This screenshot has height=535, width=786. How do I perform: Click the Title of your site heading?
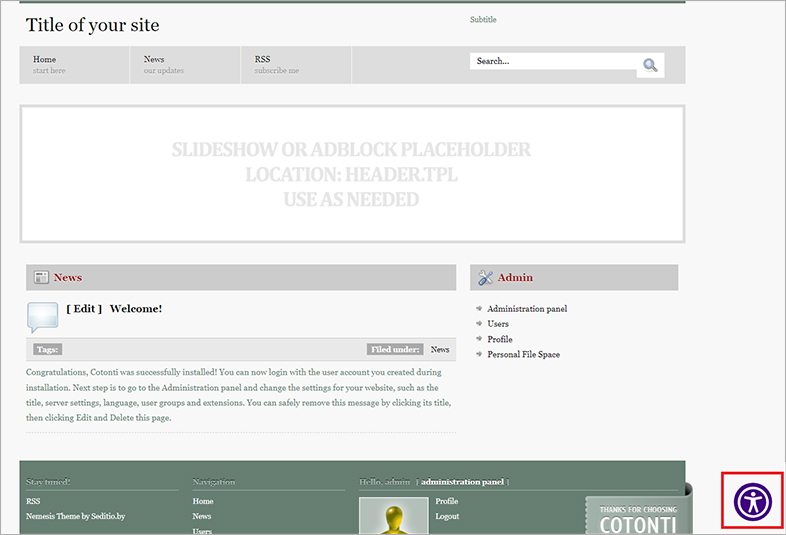(93, 25)
